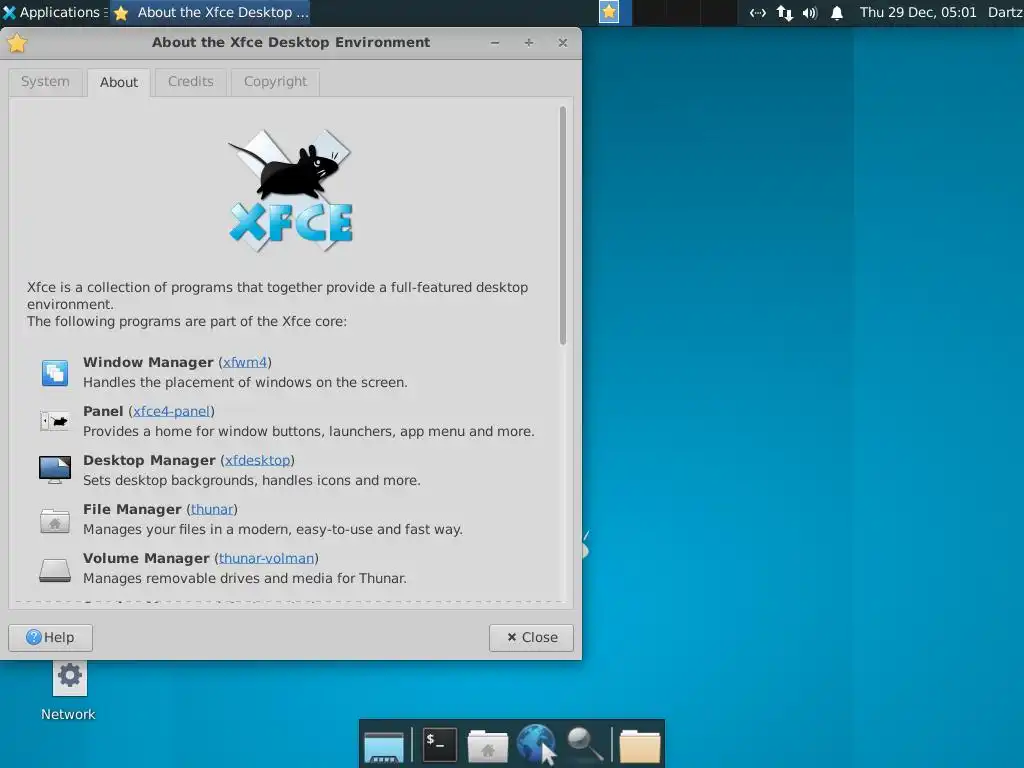Click the dialog's vertical scrollbar
The width and height of the screenshot is (1024, 768).
point(563,225)
